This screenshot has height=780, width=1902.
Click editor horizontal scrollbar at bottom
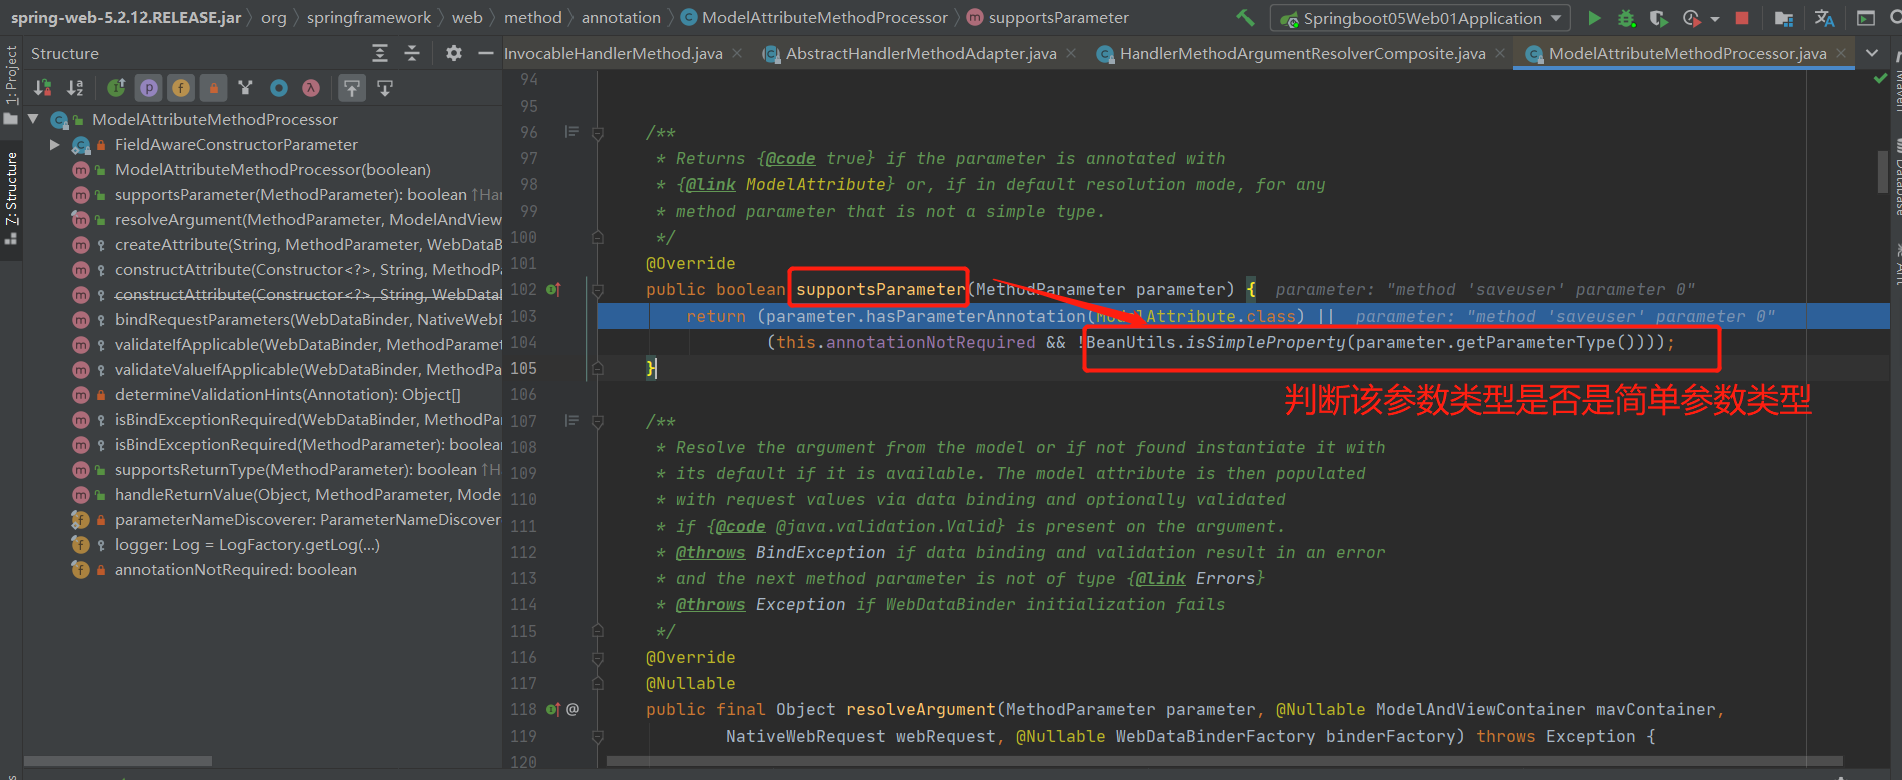click(x=1225, y=761)
